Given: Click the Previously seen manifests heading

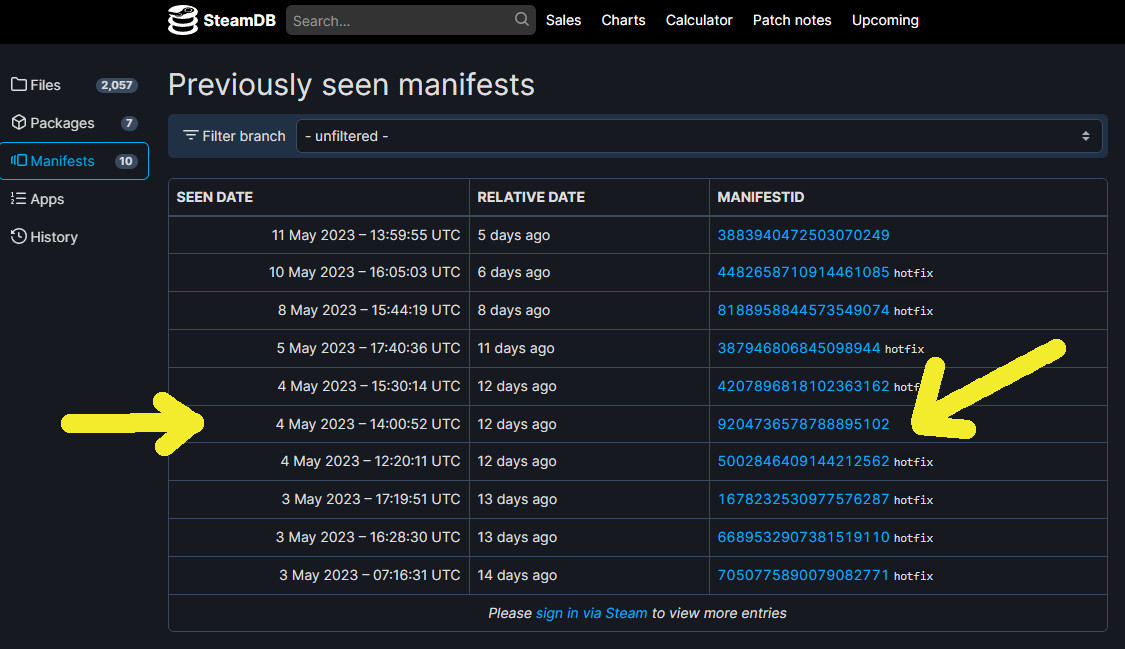Looking at the screenshot, I should (351, 85).
